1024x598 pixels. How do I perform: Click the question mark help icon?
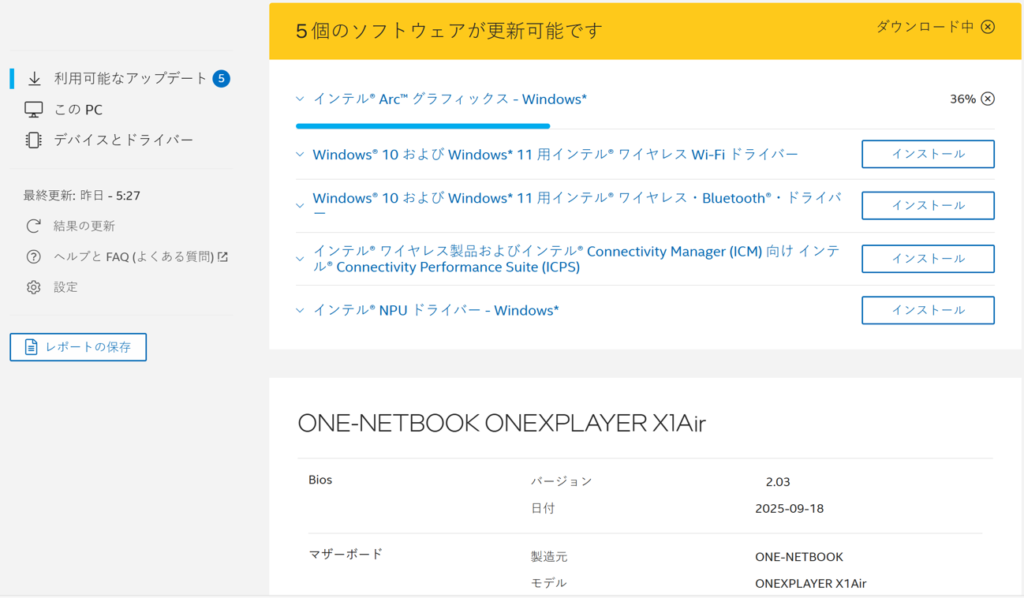(34, 257)
